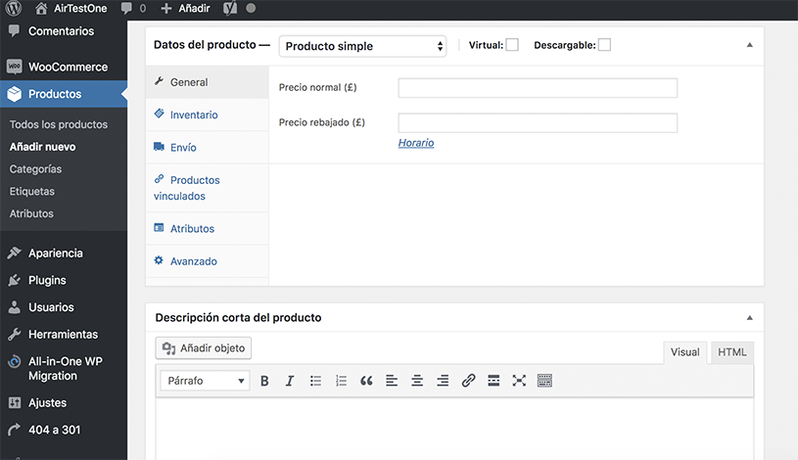Open the WooCommerce menu

pos(64,67)
